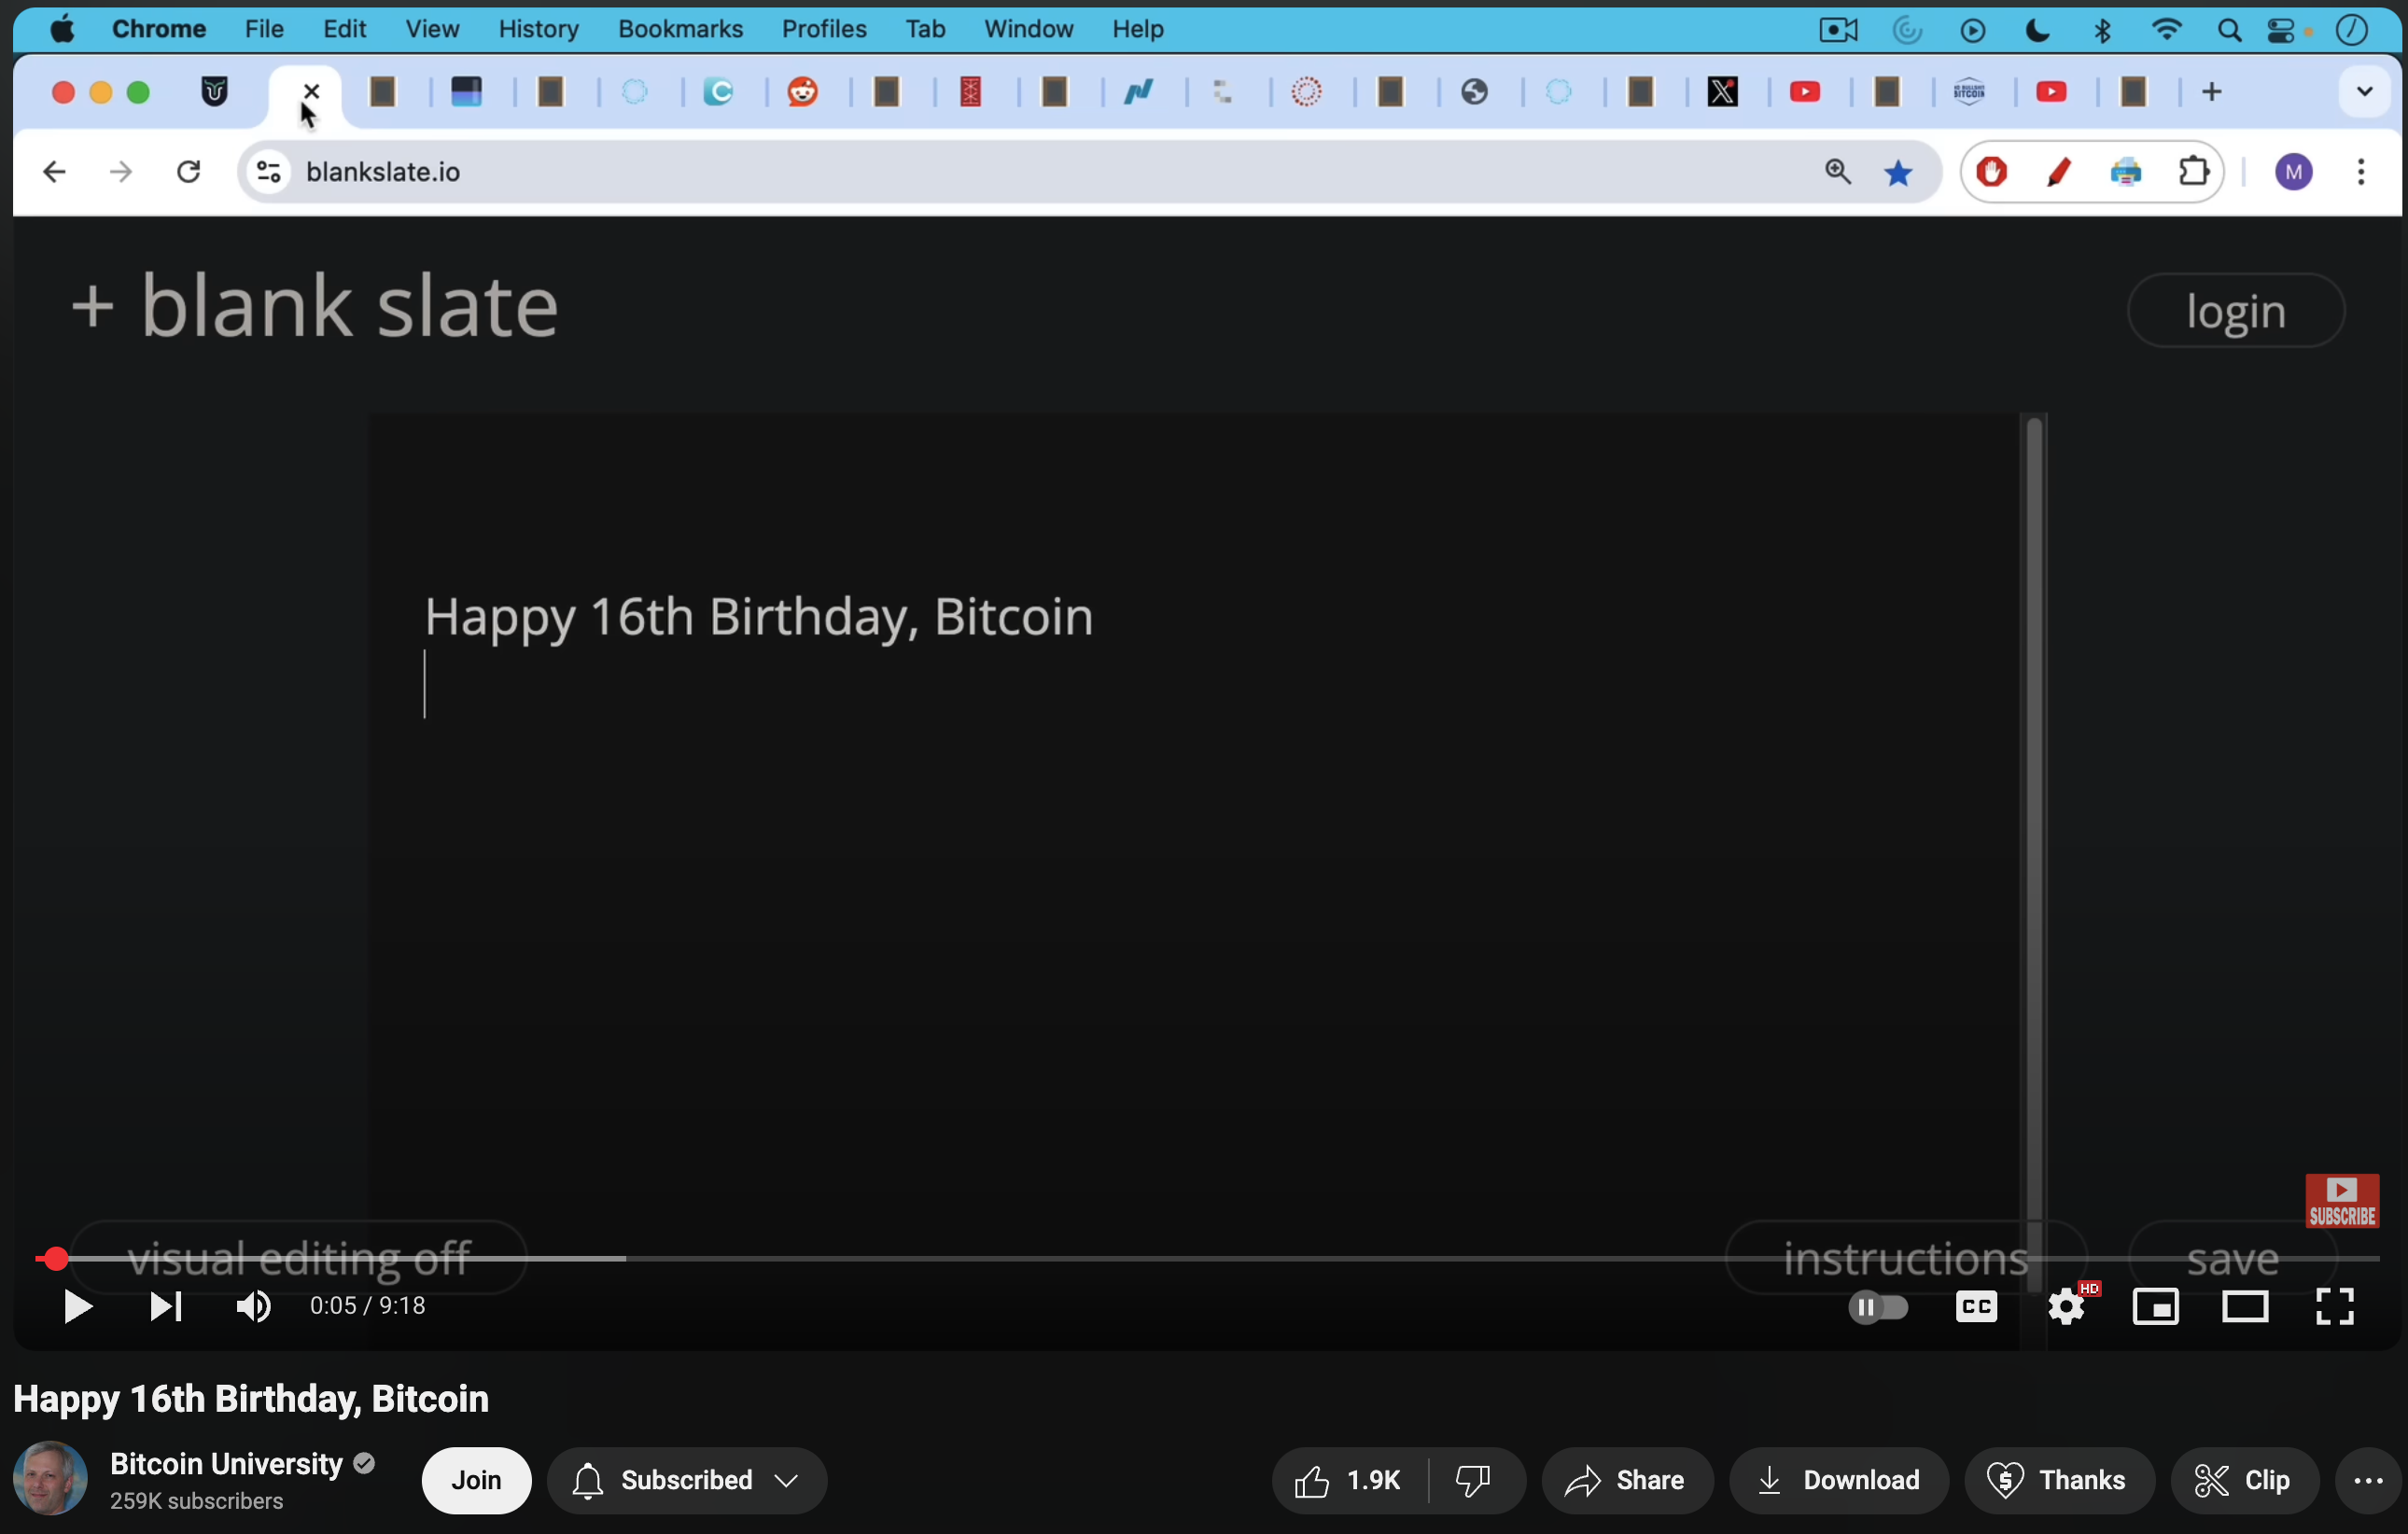Toggle autoplay switch
Screen dimensions: 2408x1534
coord(1878,1306)
